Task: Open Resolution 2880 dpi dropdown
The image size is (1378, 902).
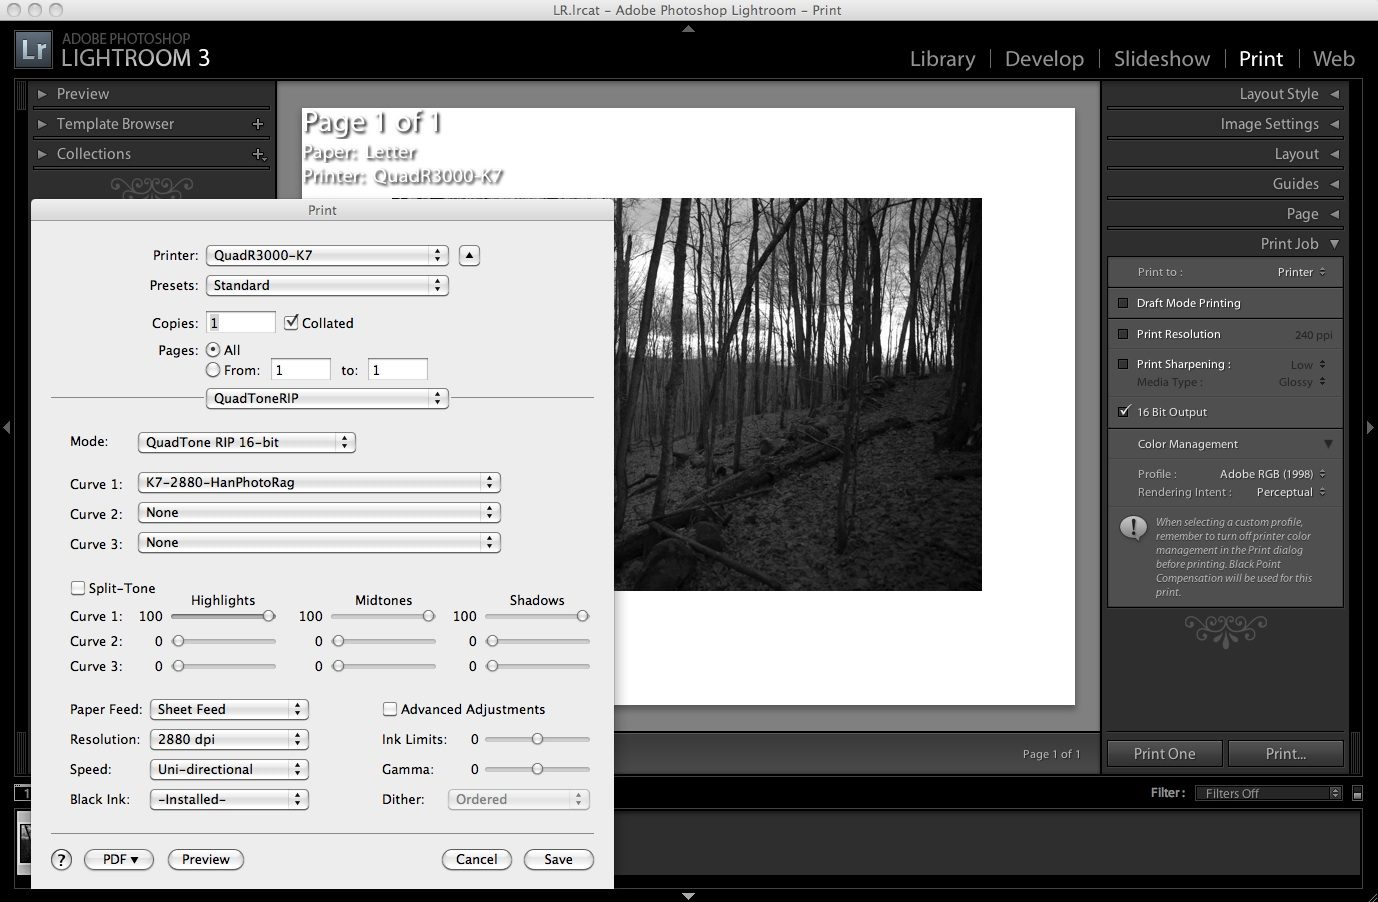Action: point(229,739)
